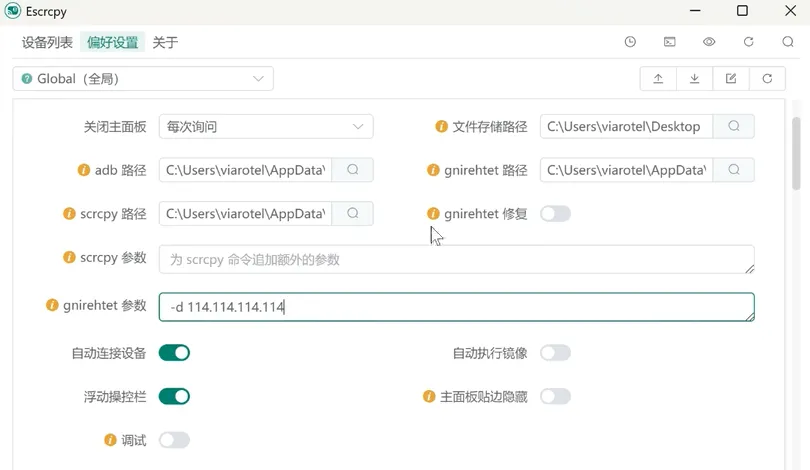Browse for adb 路径 using search icon
The width and height of the screenshot is (810, 470).
click(x=353, y=170)
